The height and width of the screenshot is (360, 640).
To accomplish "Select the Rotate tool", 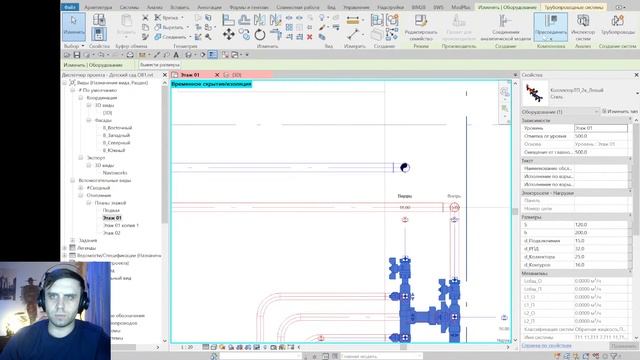I will [x=260, y=35].
